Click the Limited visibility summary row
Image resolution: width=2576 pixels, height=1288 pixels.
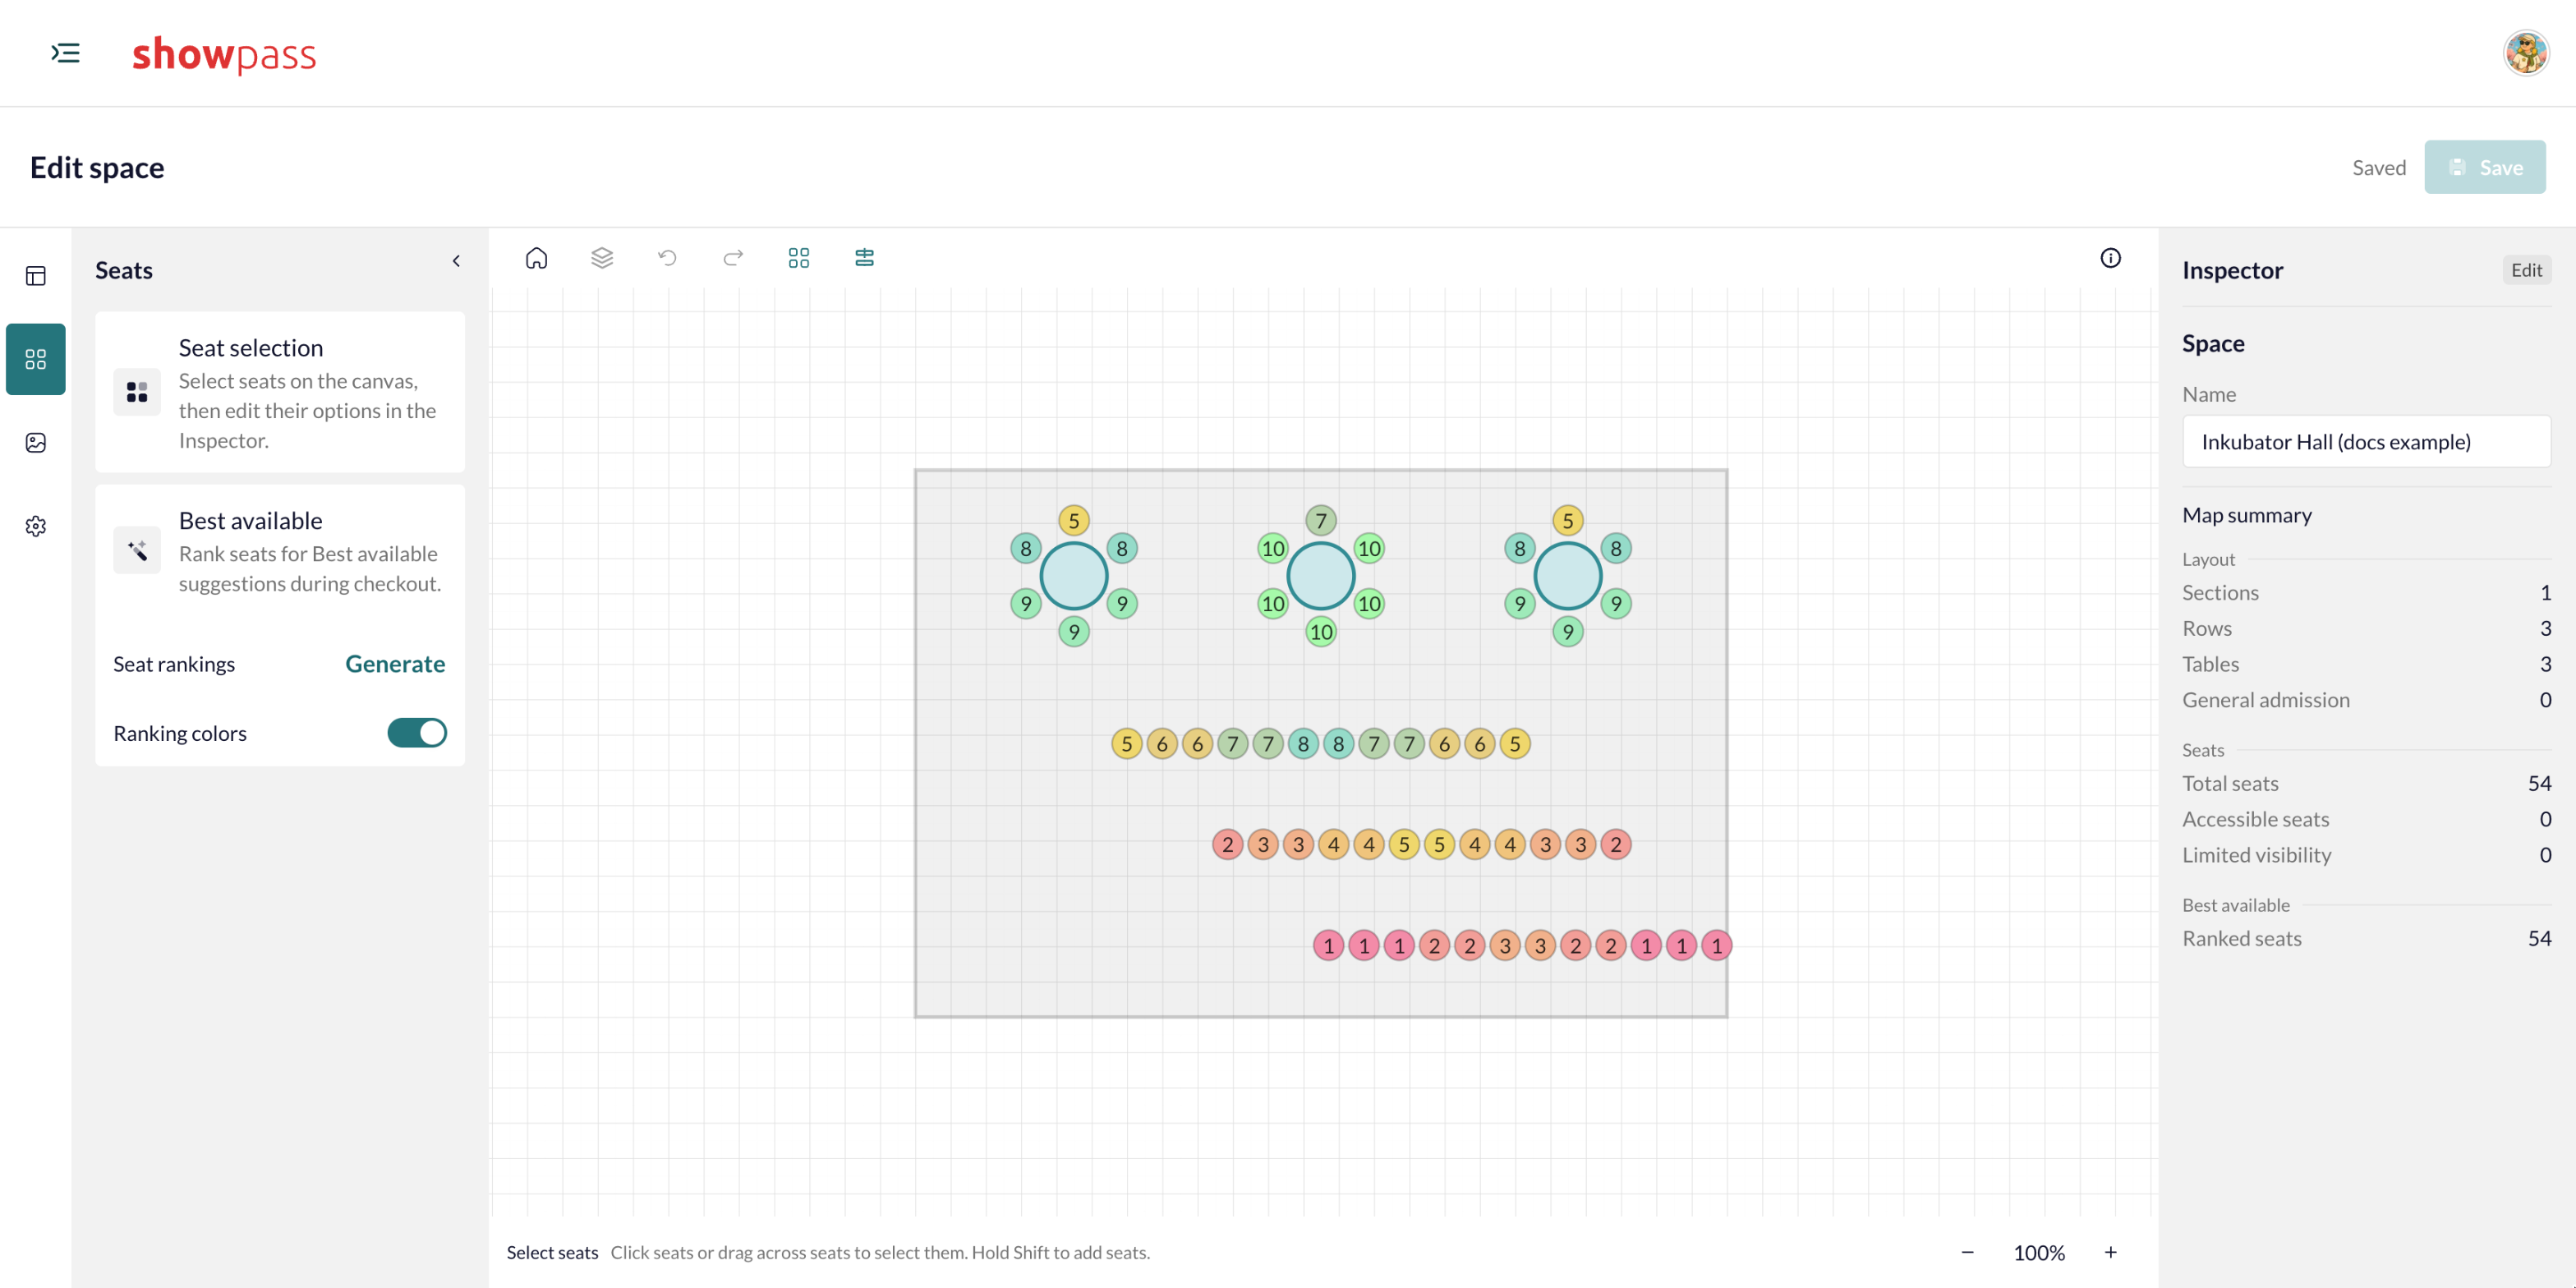2366,855
